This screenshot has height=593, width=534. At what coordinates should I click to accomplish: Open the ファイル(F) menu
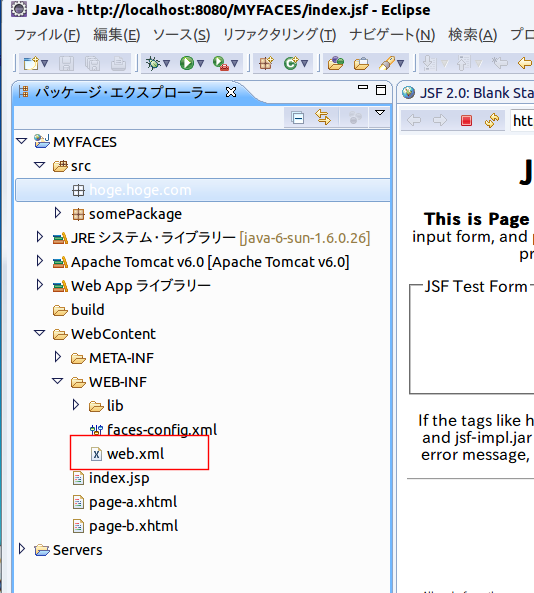47,35
